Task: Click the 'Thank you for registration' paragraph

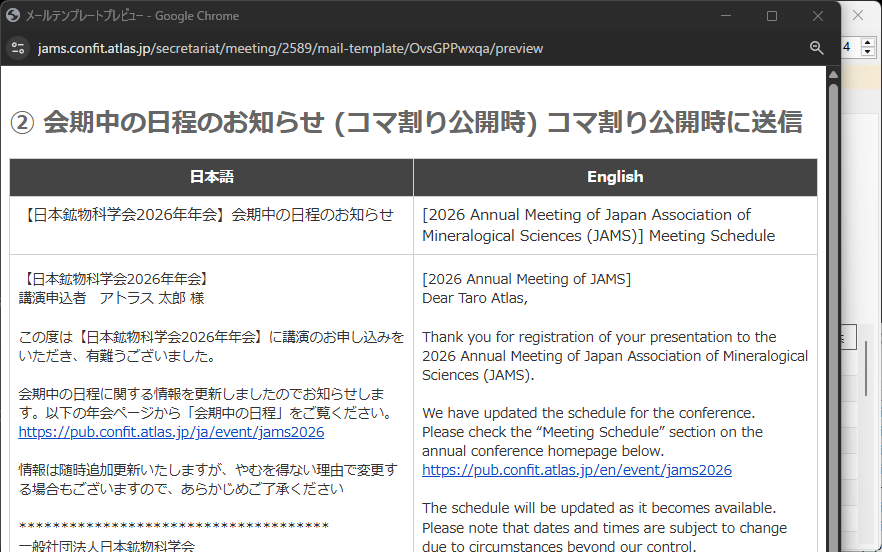Action: (615, 356)
